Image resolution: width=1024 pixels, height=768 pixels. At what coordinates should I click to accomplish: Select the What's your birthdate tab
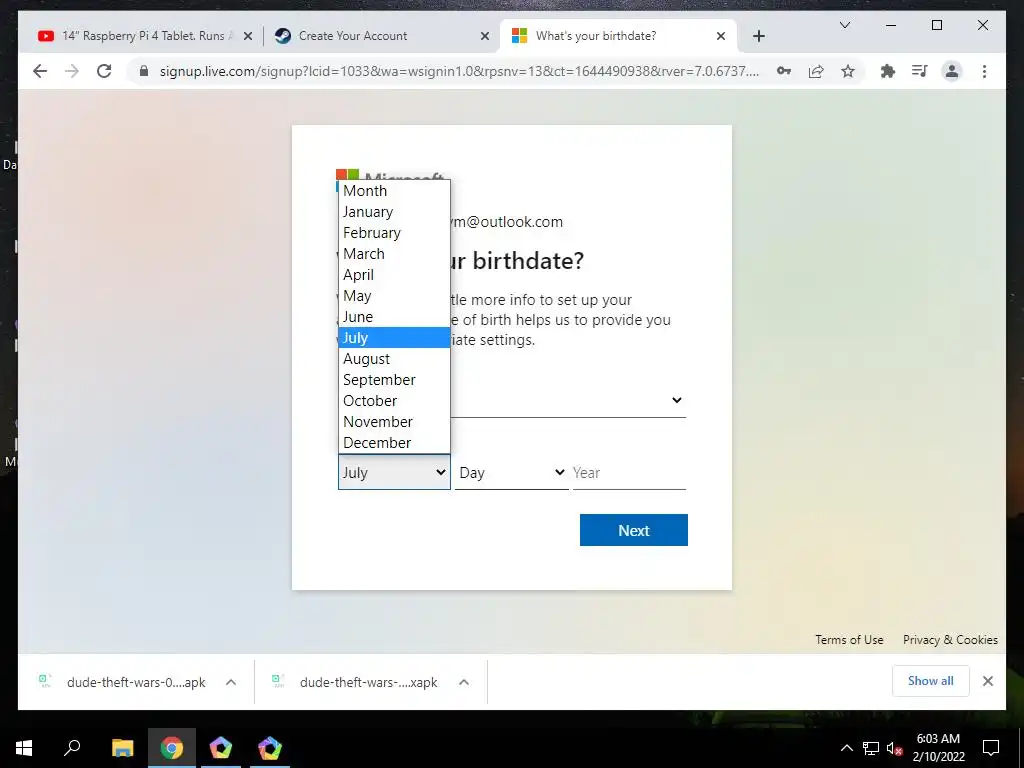tap(617, 37)
